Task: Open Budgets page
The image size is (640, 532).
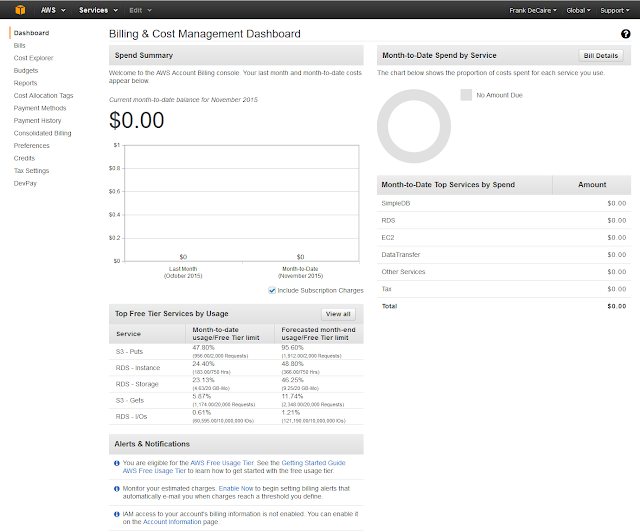Action: pos(26,71)
